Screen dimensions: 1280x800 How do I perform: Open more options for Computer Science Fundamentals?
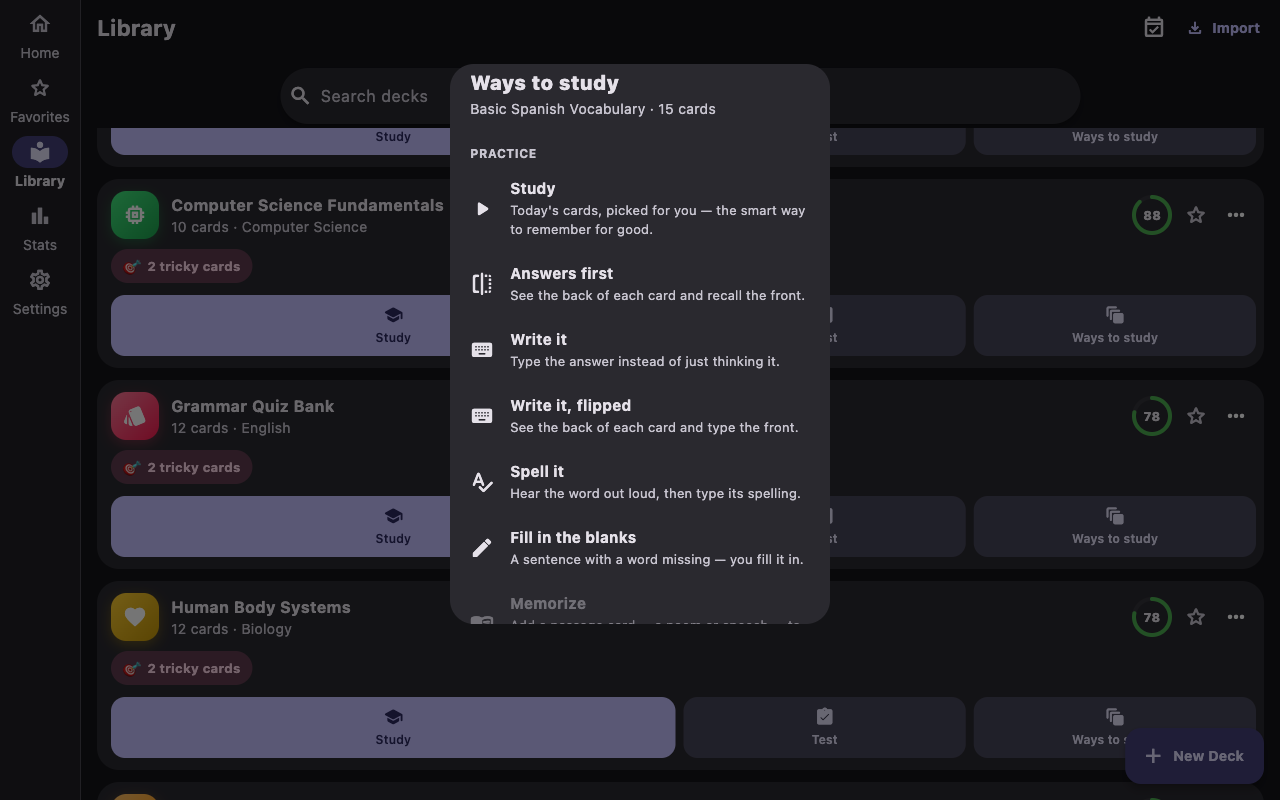(1236, 215)
